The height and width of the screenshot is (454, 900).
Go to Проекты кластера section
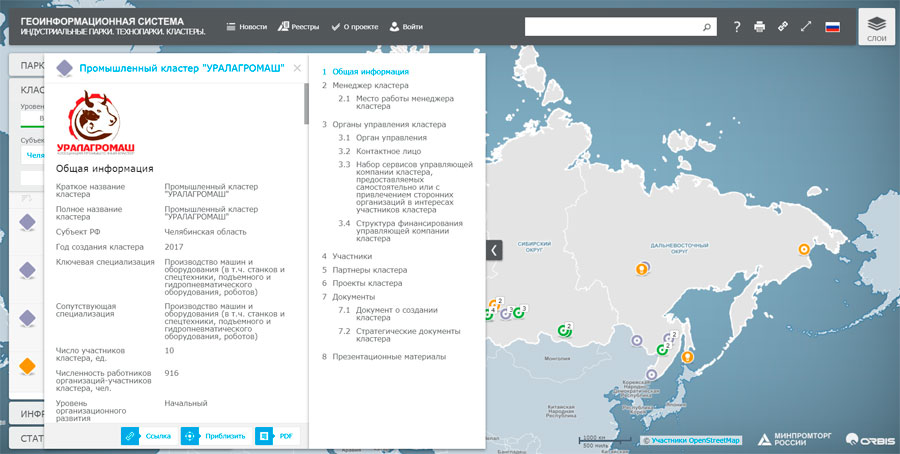(367, 283)
